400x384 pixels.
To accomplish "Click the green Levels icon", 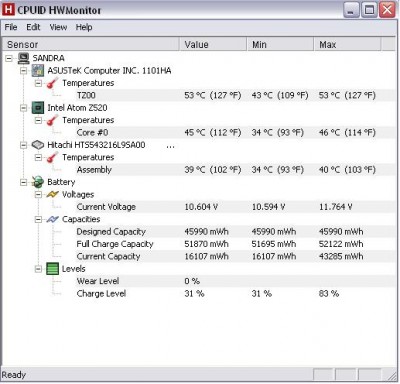I will 52,269.
